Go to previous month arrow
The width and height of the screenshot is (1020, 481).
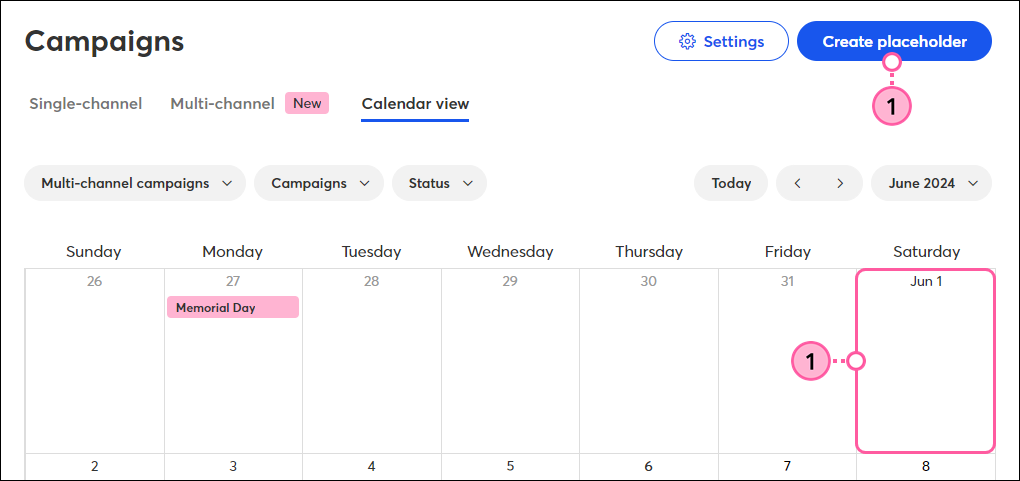798,184
